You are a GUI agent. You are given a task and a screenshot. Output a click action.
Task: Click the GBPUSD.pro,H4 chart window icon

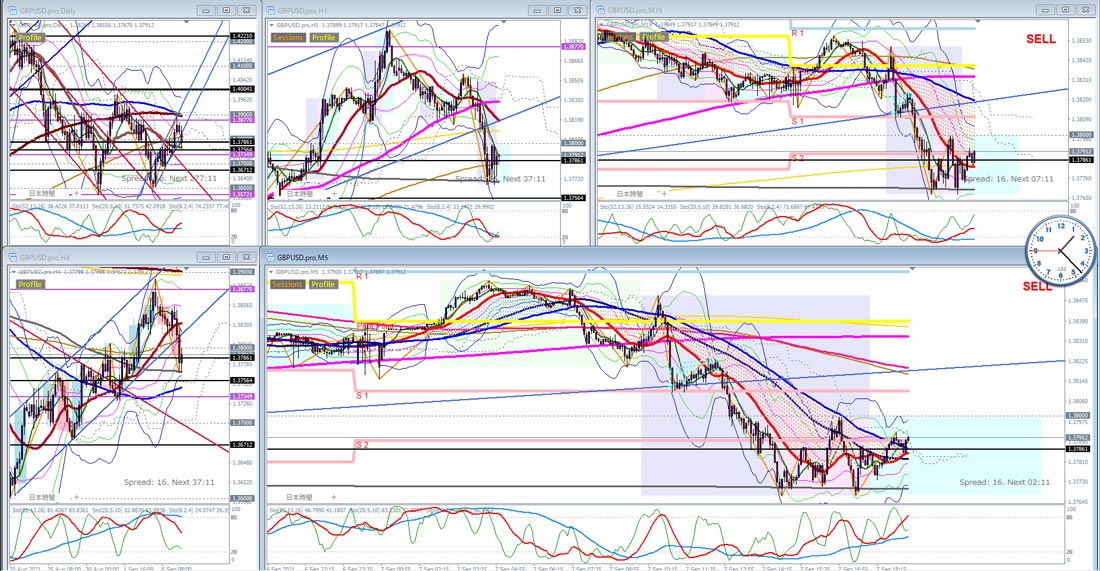click(12, 257)
